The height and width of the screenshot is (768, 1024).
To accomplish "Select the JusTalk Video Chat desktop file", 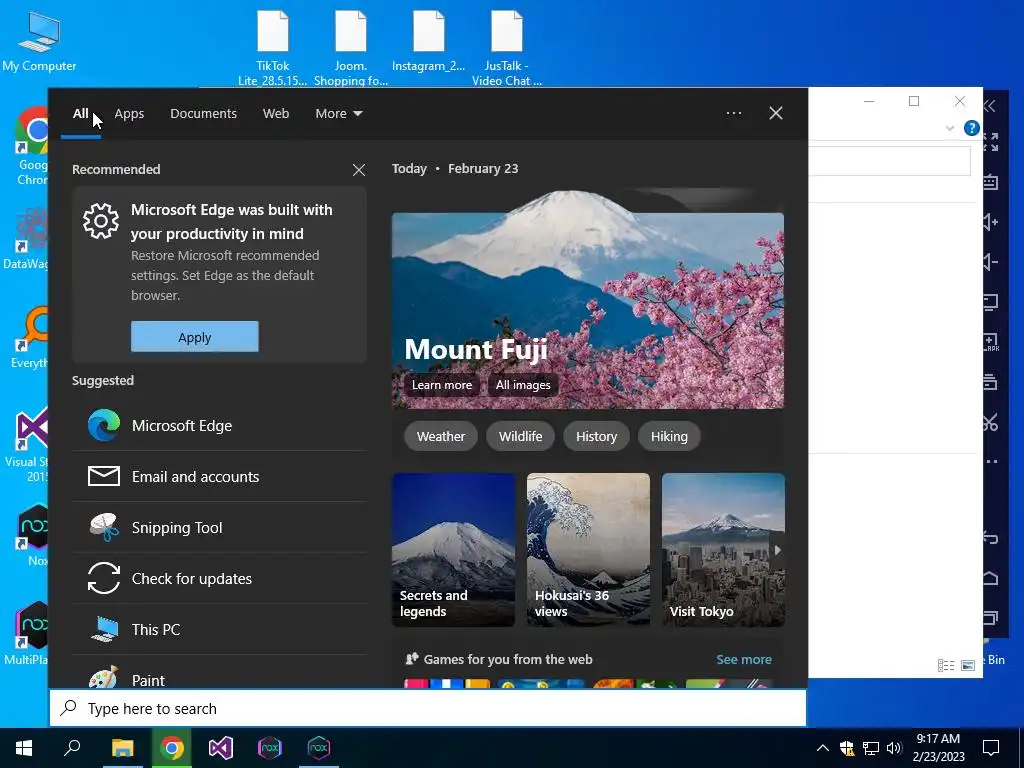I will [x=507, y=47].
